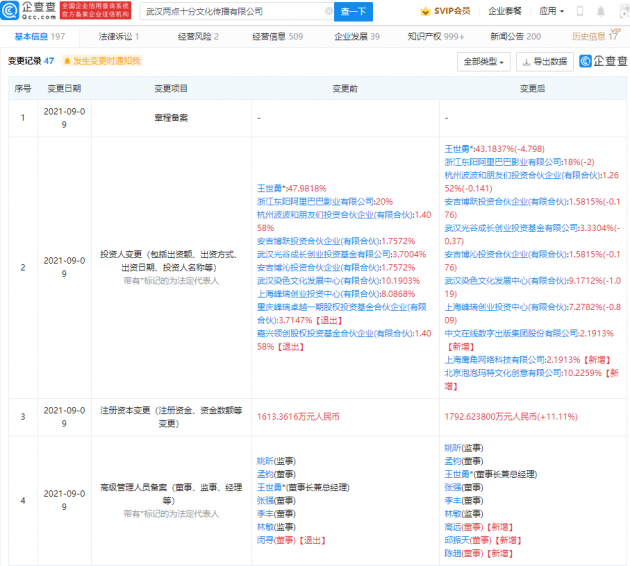Click the 变更前 column header
This screenshot has height=566, width=630.
pos(345,88)
